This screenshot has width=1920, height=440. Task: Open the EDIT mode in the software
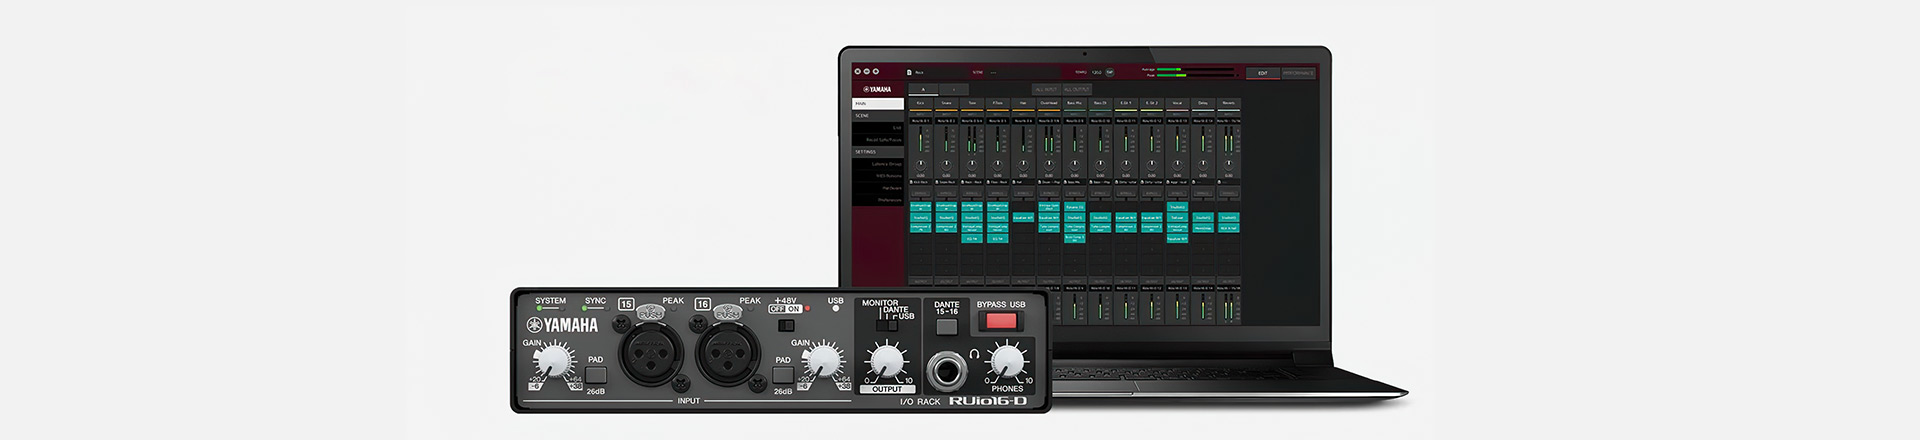(x=1263, y=72)
